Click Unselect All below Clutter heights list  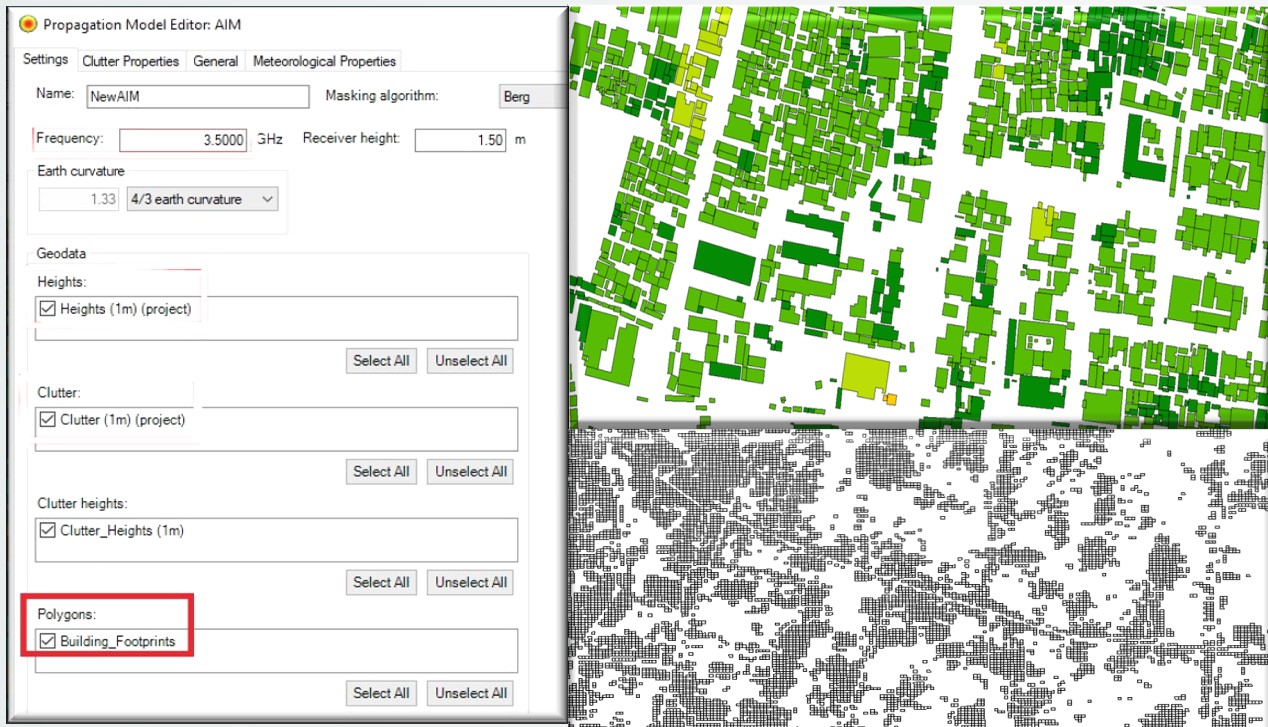[470, 583]
